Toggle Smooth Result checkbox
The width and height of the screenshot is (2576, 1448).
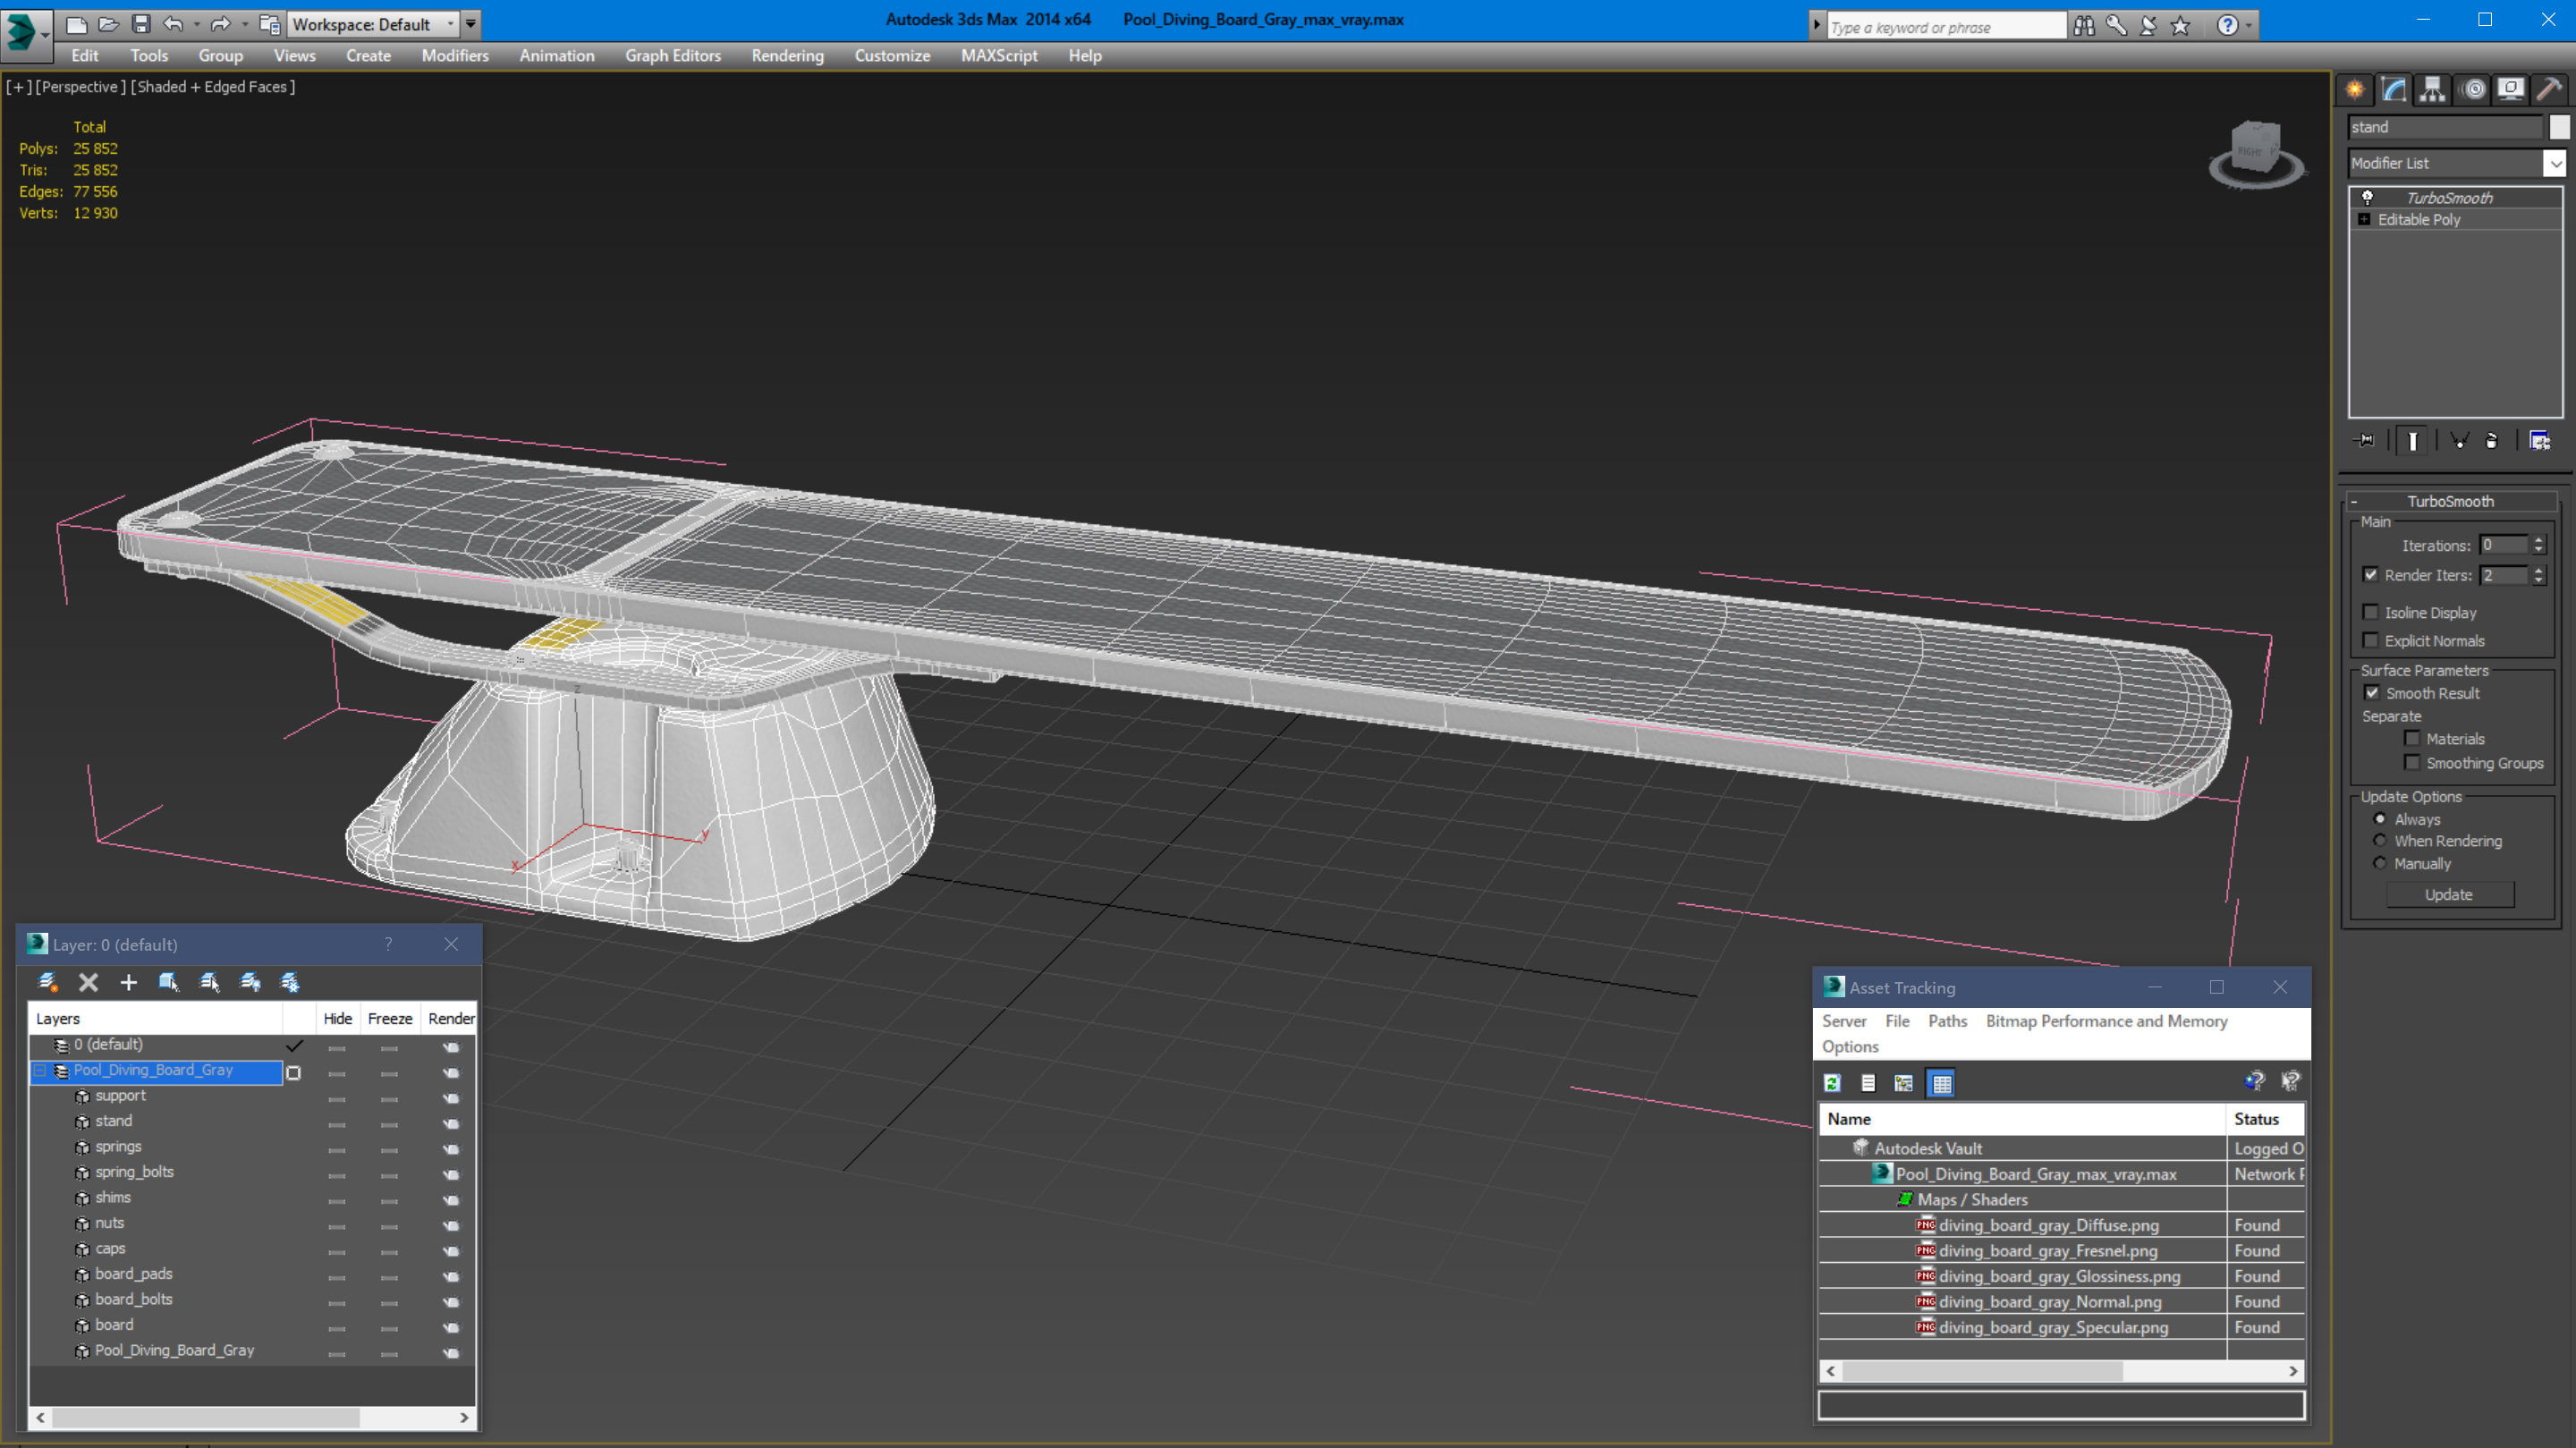tap(2372, 692)
